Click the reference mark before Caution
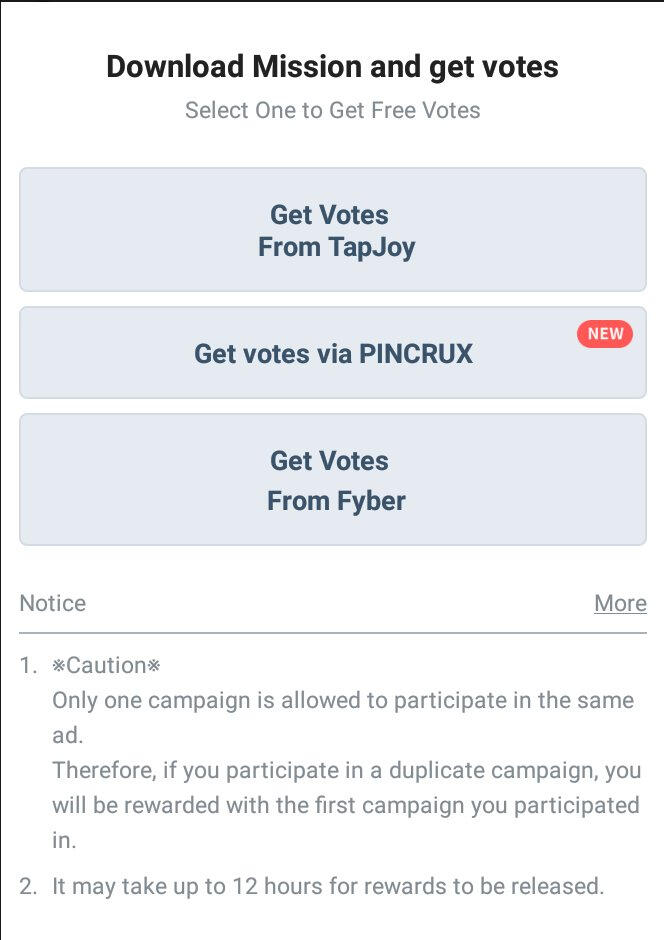Viewport: 664px width, 940px height. [58, 666]
